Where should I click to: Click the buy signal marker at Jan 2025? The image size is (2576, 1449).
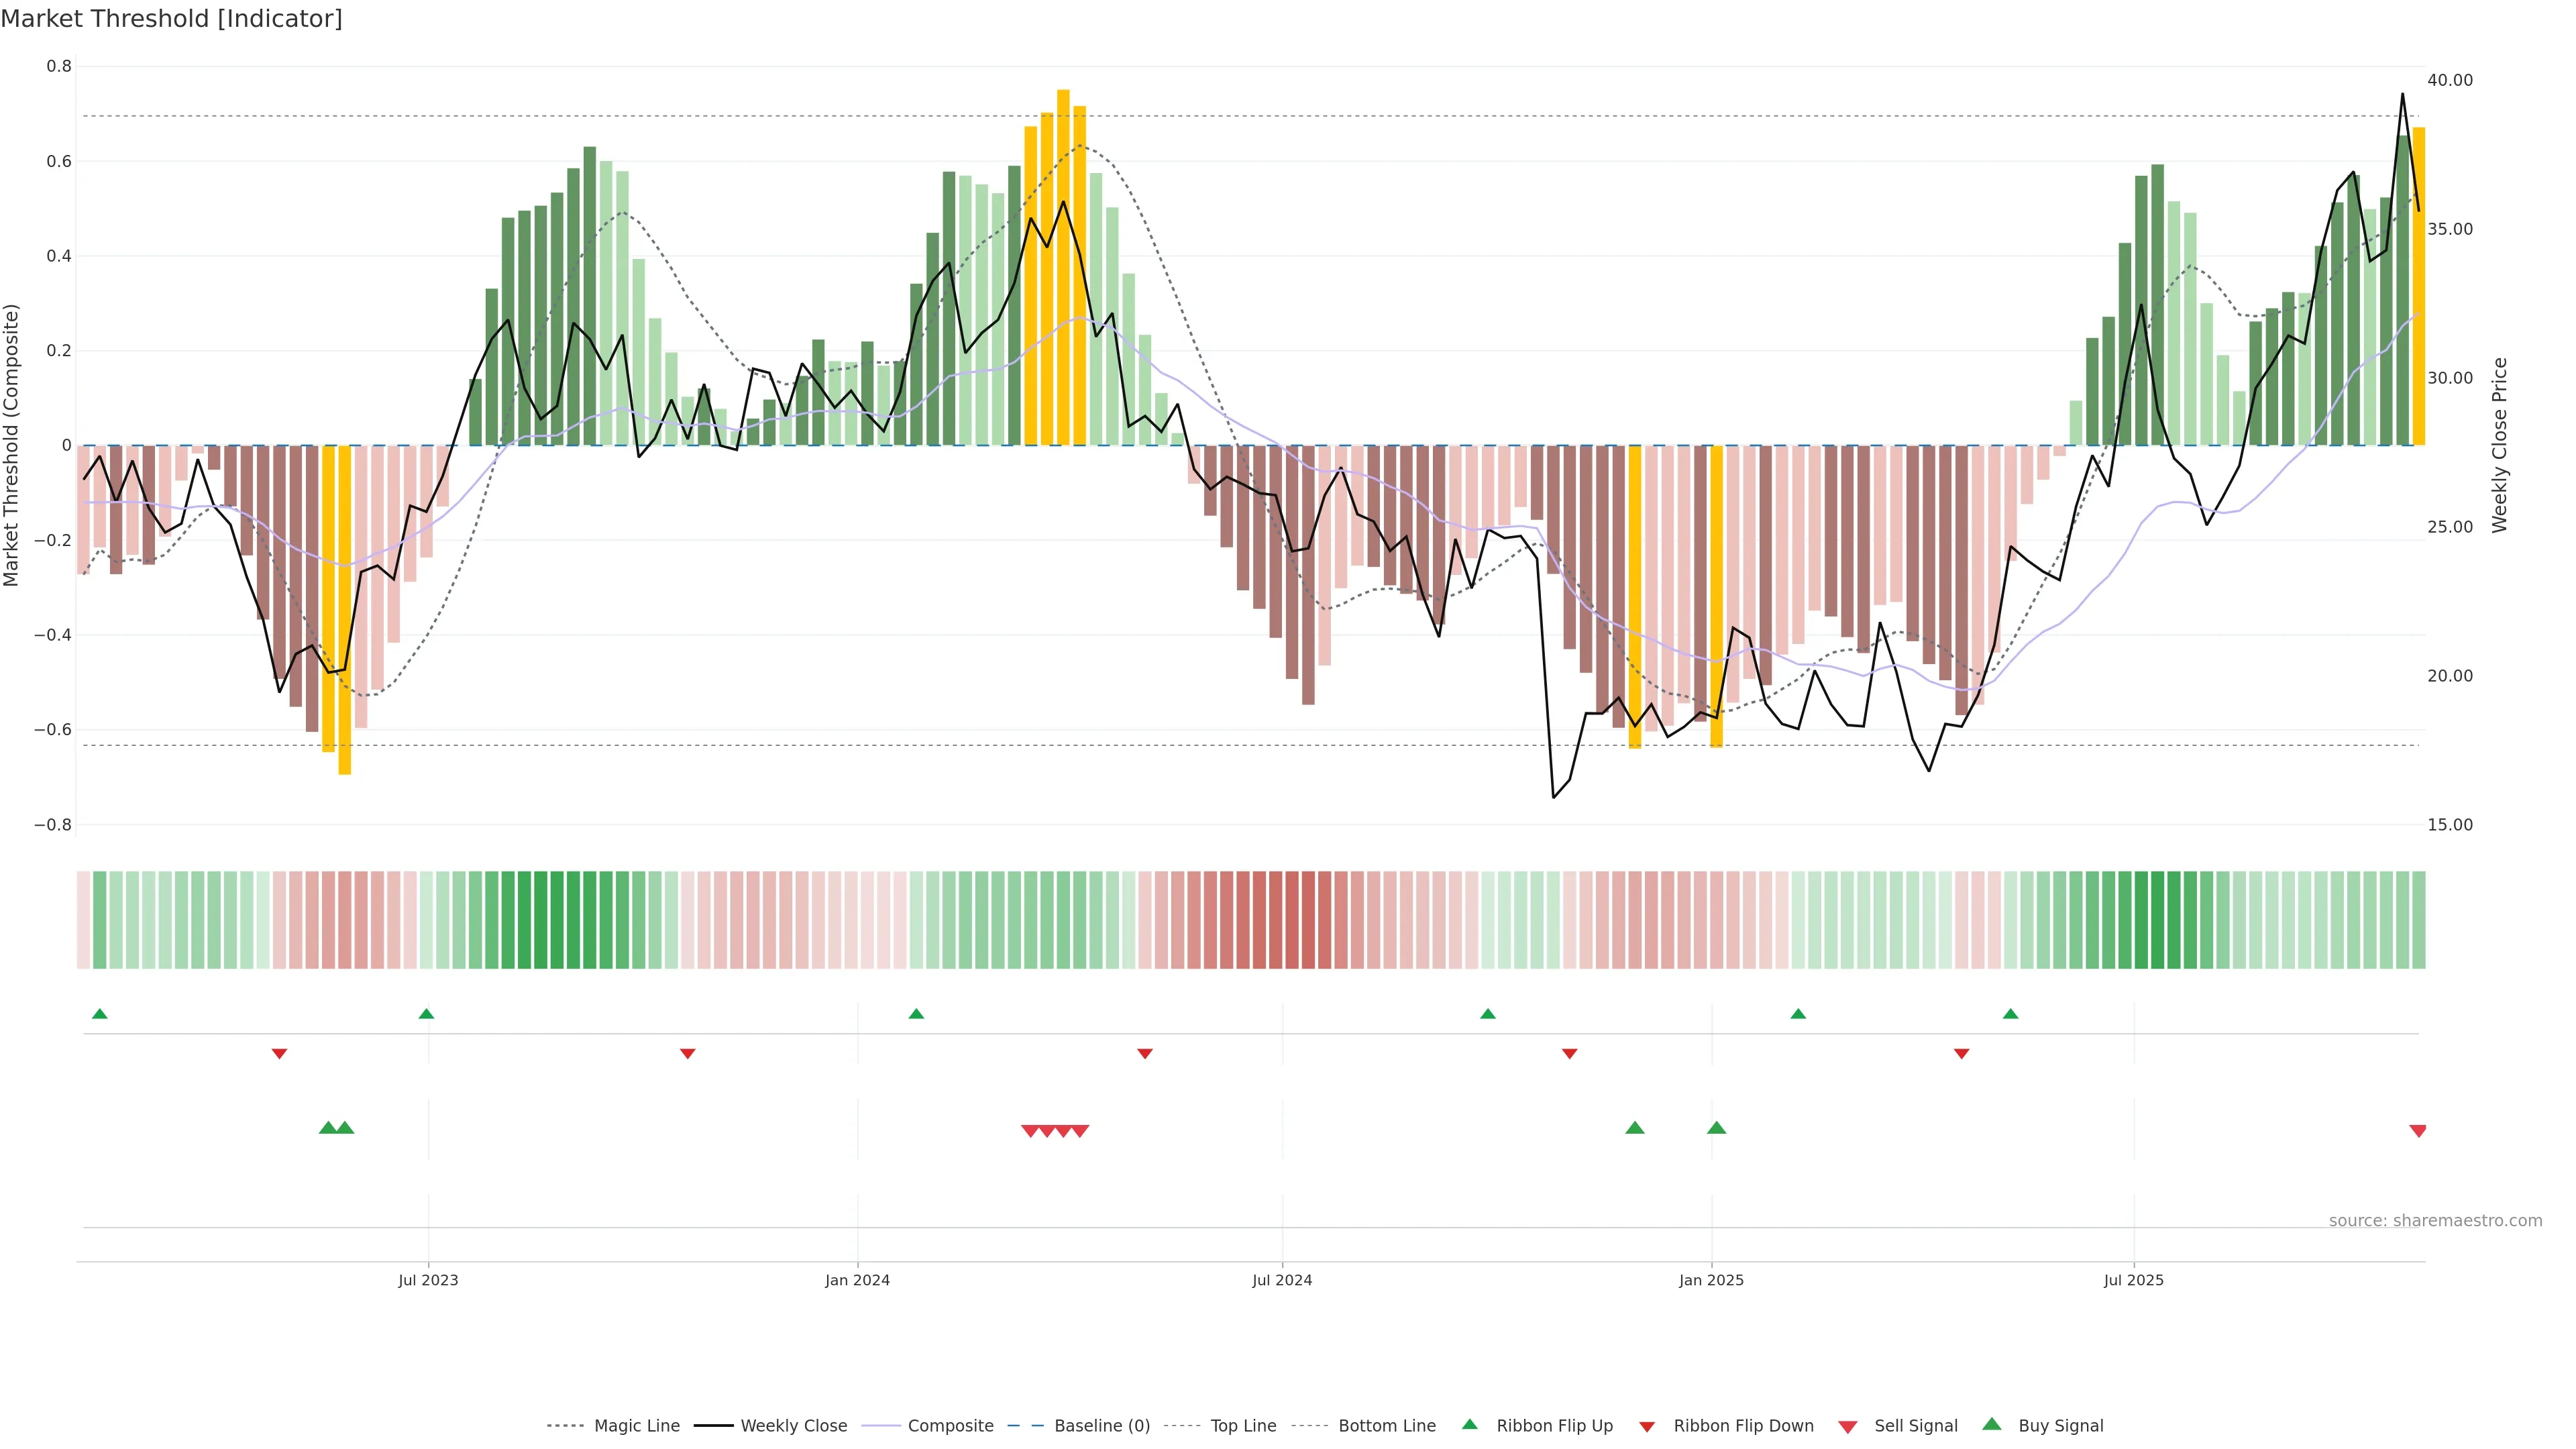click(1716, 1128)
